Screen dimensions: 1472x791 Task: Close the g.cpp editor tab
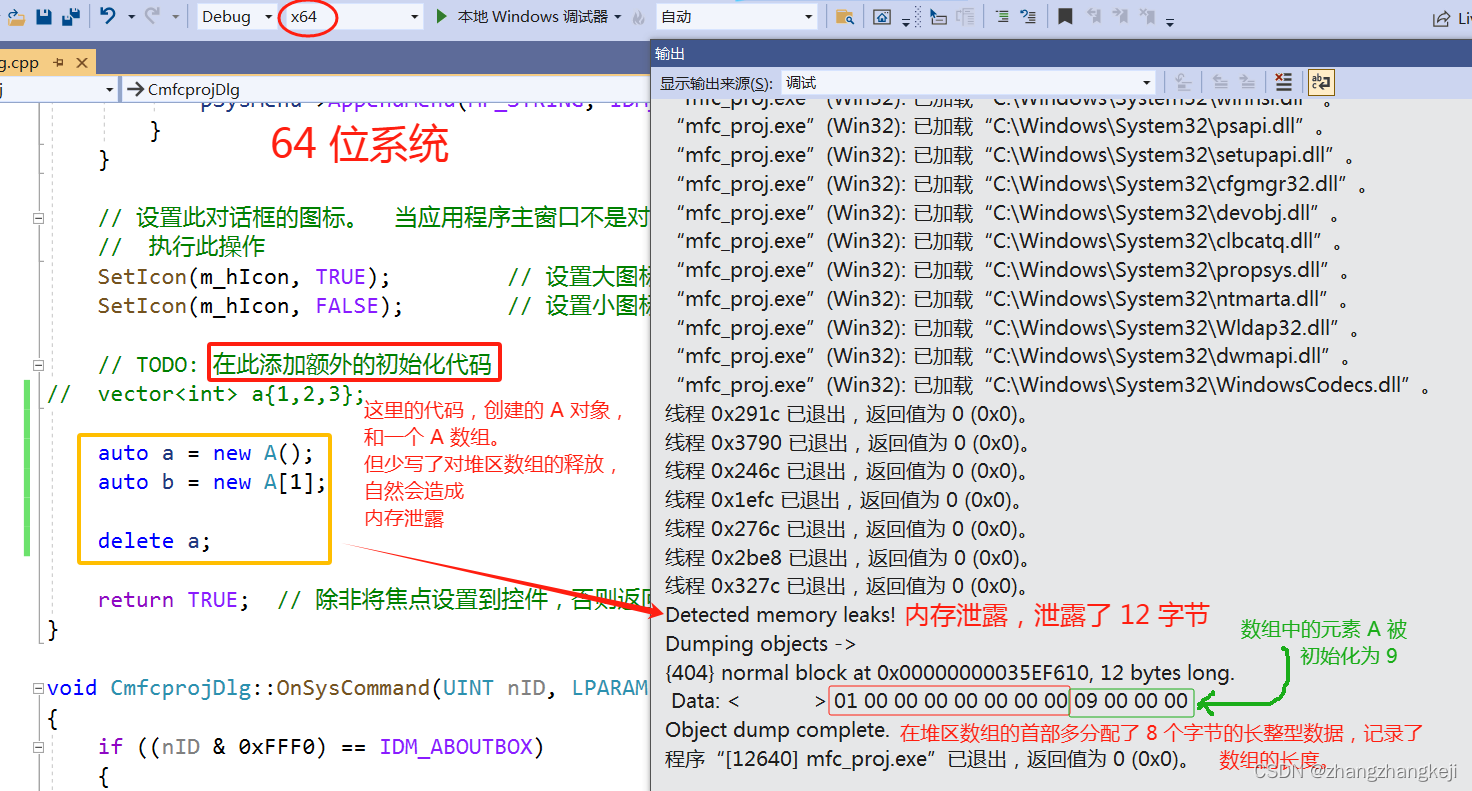point(81,63)
